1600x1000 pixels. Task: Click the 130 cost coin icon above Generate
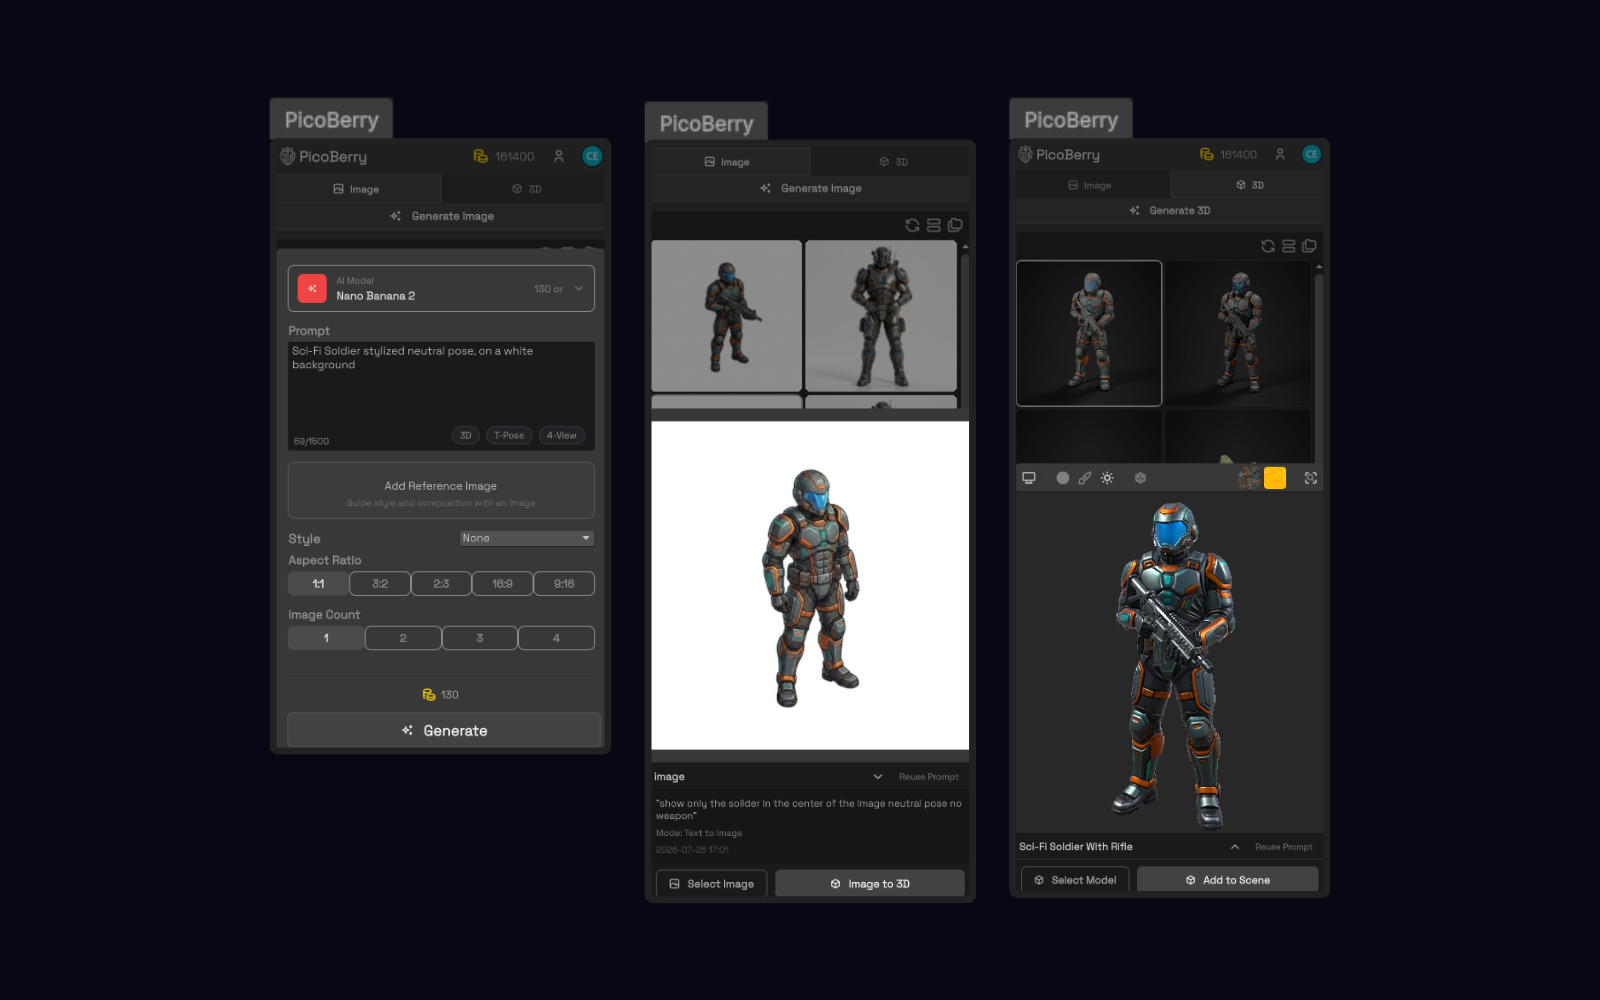coord(429,694)
